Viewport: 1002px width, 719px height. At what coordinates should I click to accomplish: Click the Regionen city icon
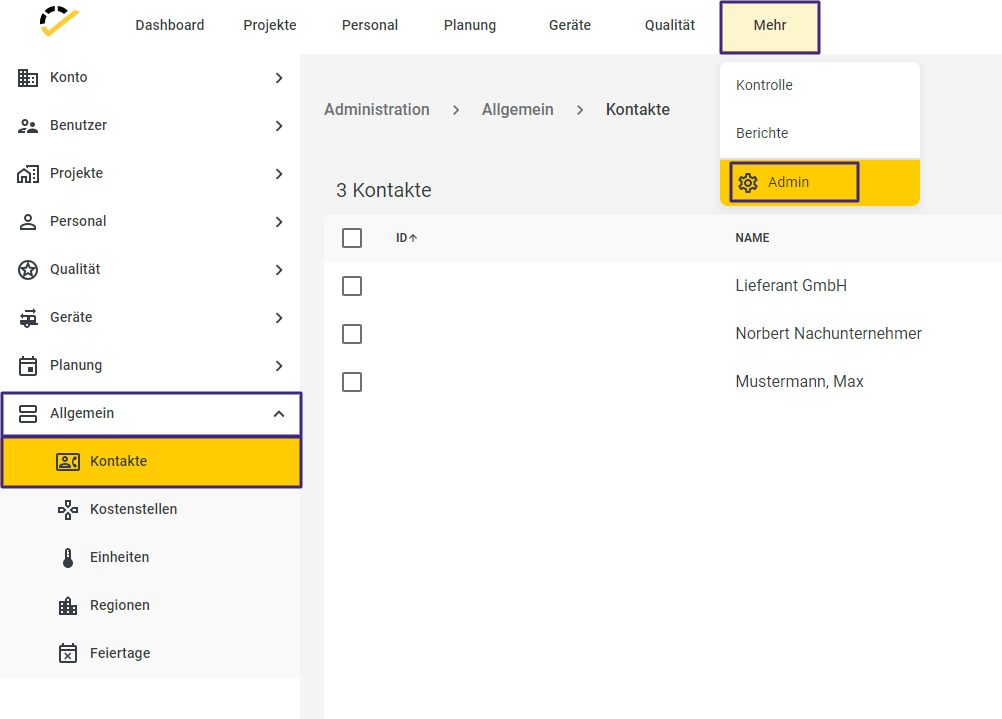68,606
